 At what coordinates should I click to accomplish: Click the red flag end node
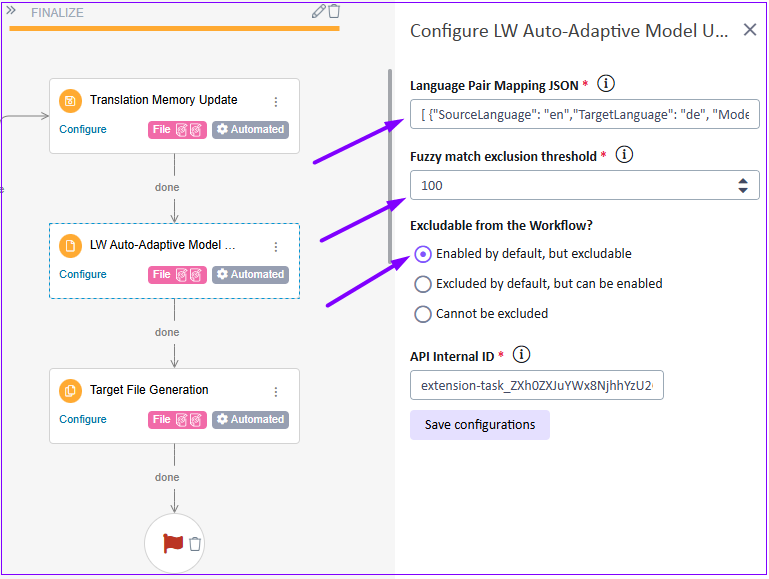(173, 543)
